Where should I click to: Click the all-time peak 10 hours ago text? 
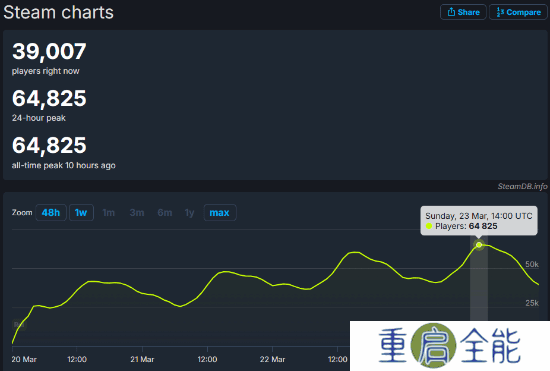(x=63, y=165)
